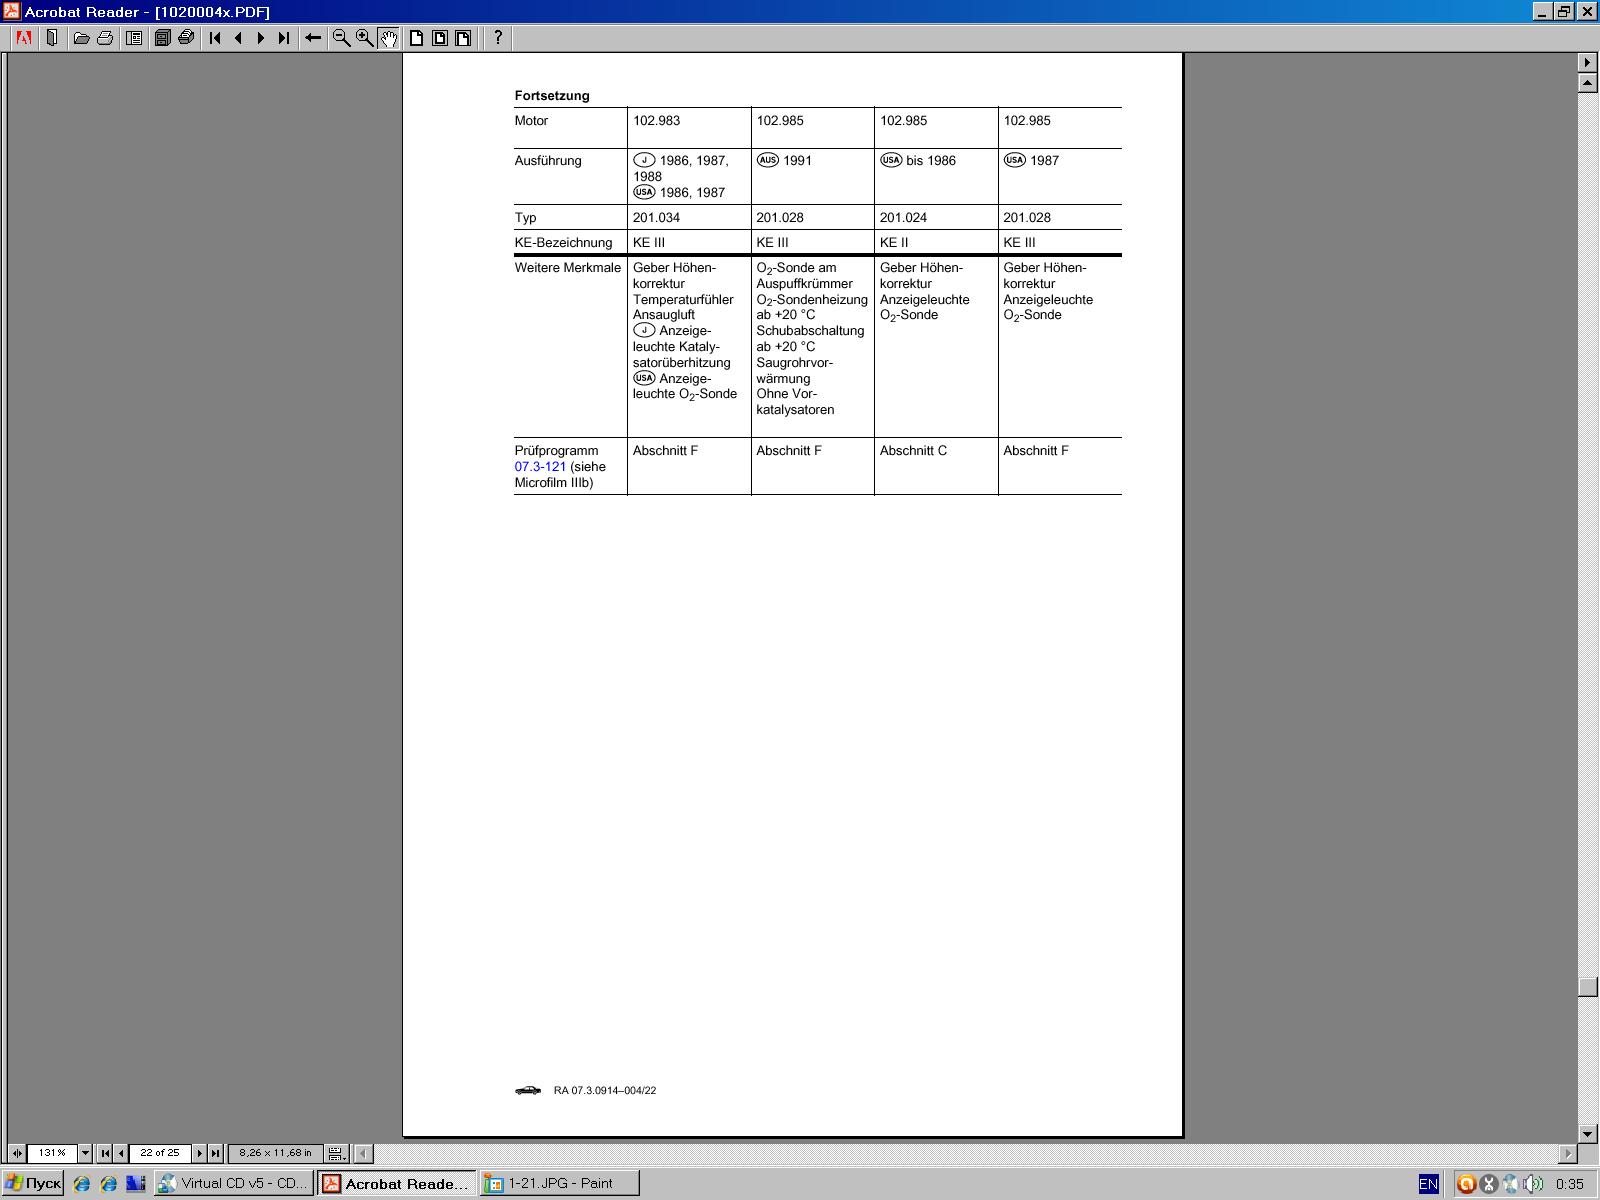Click the EN language indicator
1600x1200 pixels.
click(x=1428, y=1184)
